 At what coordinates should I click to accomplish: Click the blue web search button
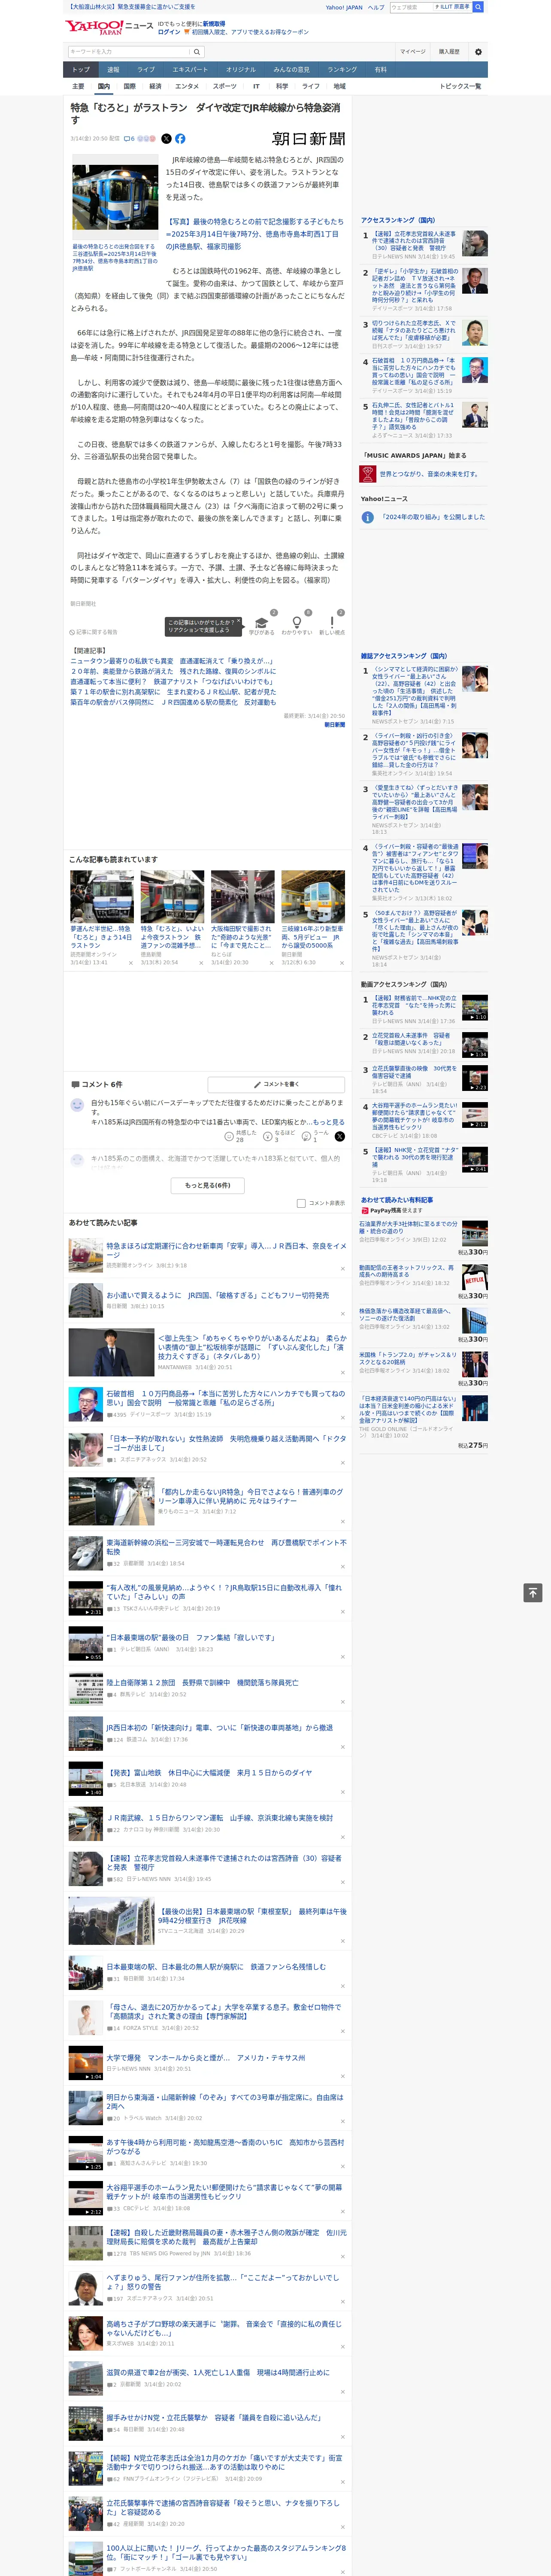[x=478, y=7]
